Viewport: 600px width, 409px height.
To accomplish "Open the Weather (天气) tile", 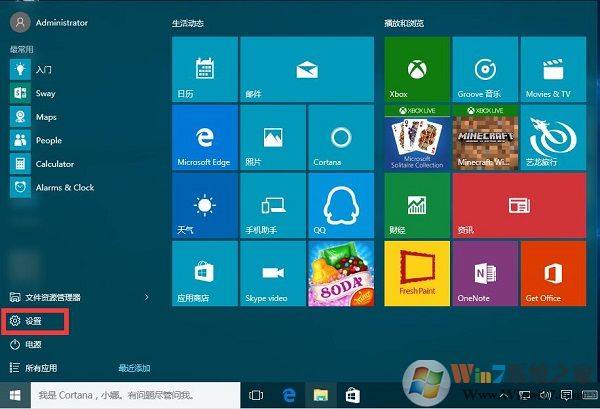I will point(205,205).
